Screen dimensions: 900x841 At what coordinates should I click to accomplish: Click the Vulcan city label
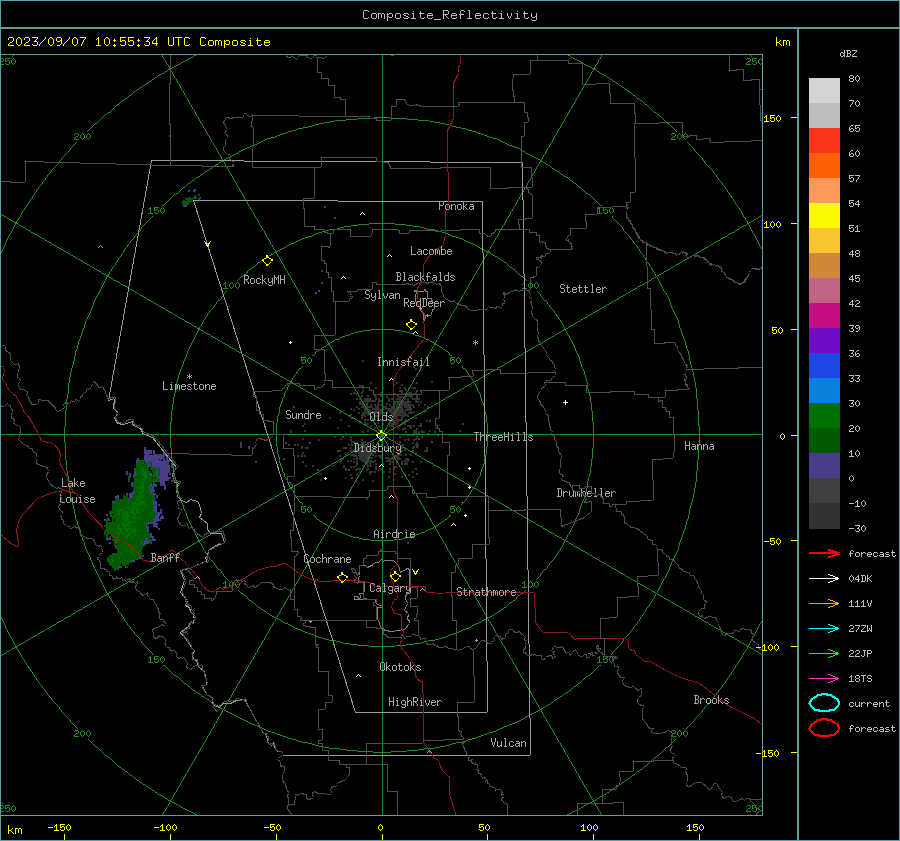508,743
